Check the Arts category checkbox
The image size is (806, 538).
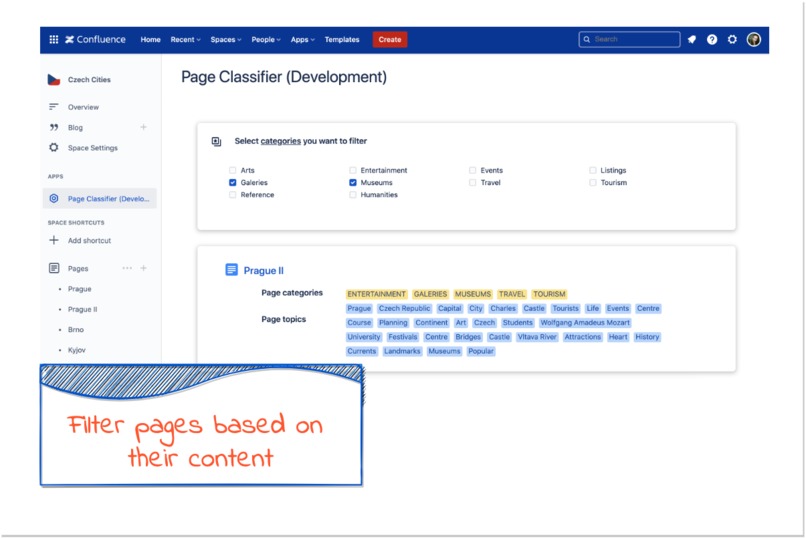[x=233, y=170]
